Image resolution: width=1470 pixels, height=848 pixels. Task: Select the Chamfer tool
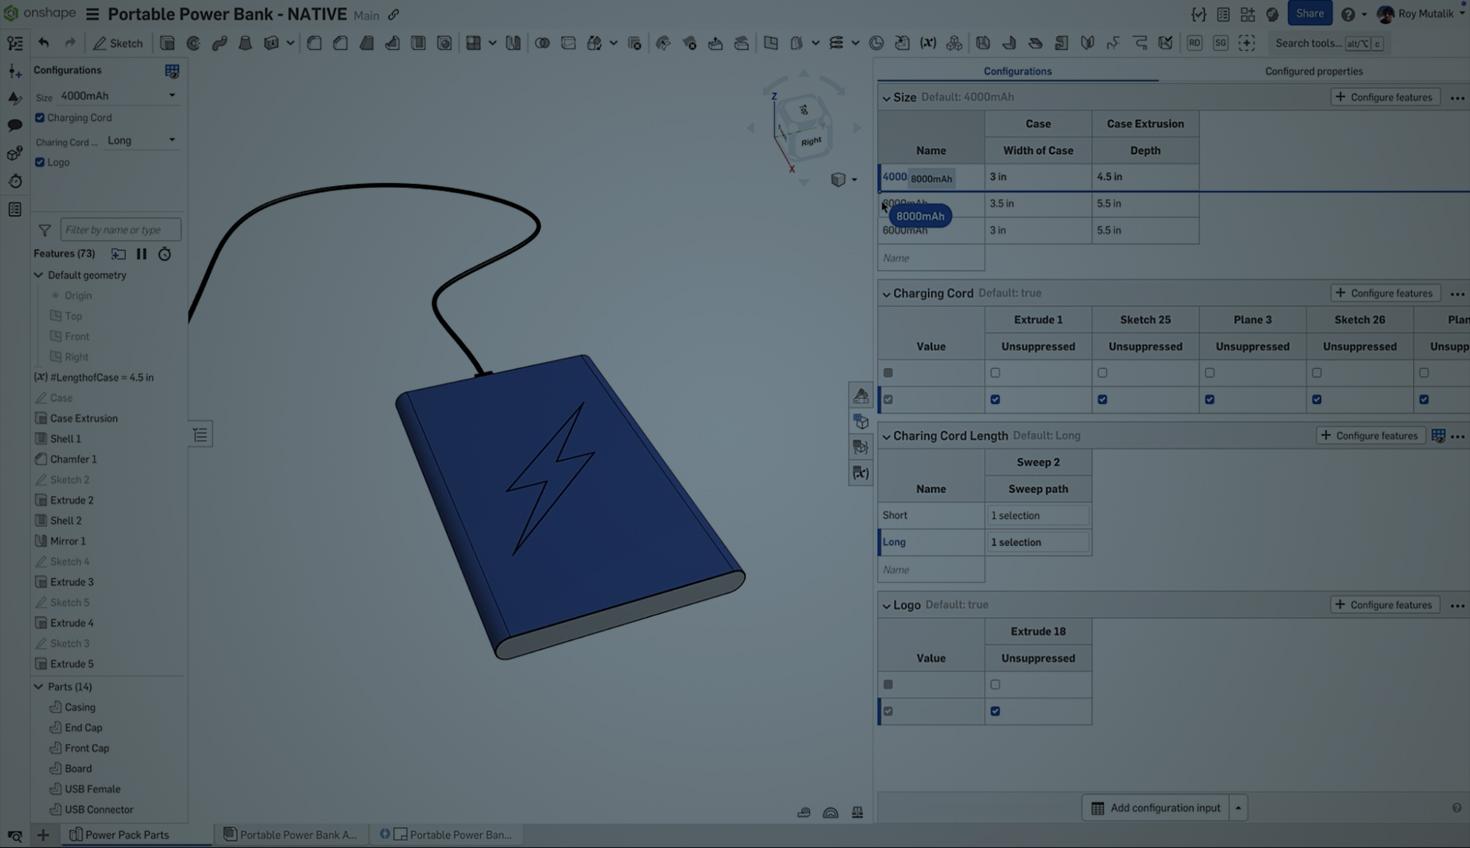coord(340,43)
